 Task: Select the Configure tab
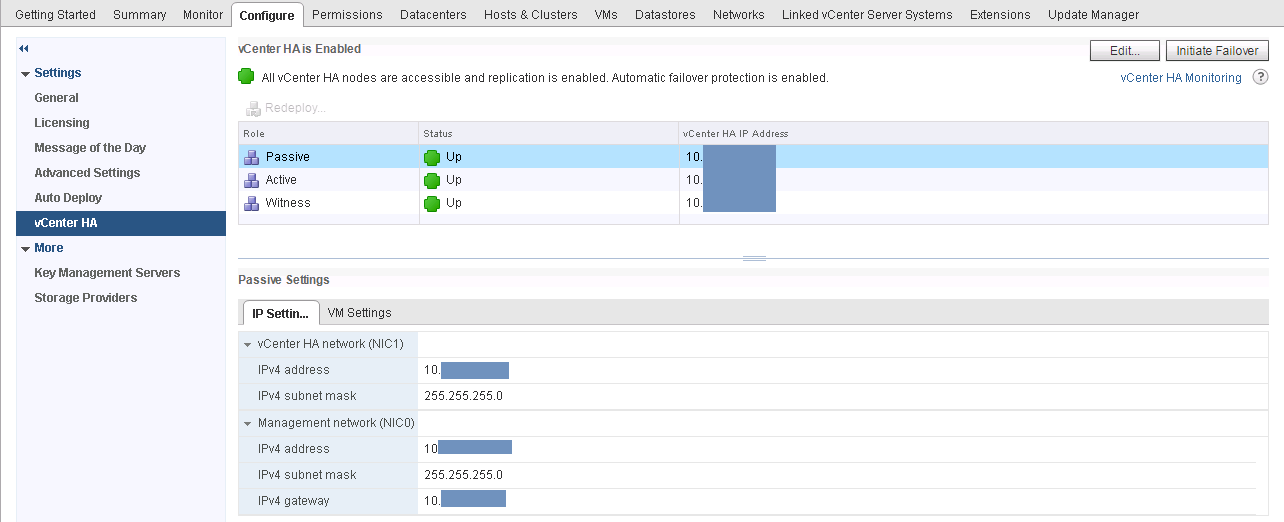coord(267,14)
